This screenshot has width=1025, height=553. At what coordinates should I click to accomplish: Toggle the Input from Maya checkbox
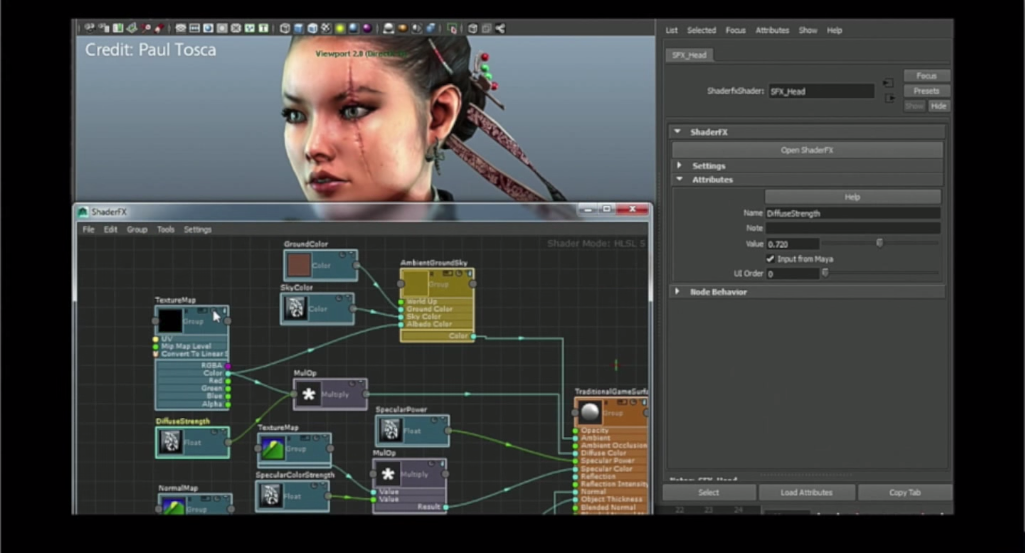770,259
